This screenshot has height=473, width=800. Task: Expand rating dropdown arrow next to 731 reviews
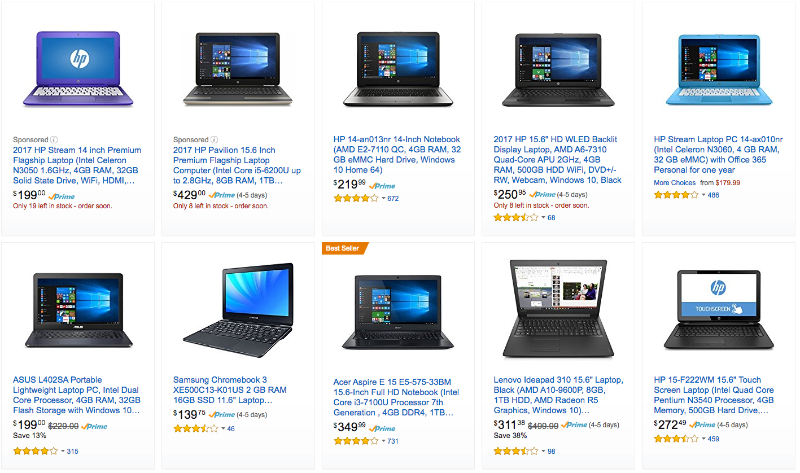[x=384, y=441]
